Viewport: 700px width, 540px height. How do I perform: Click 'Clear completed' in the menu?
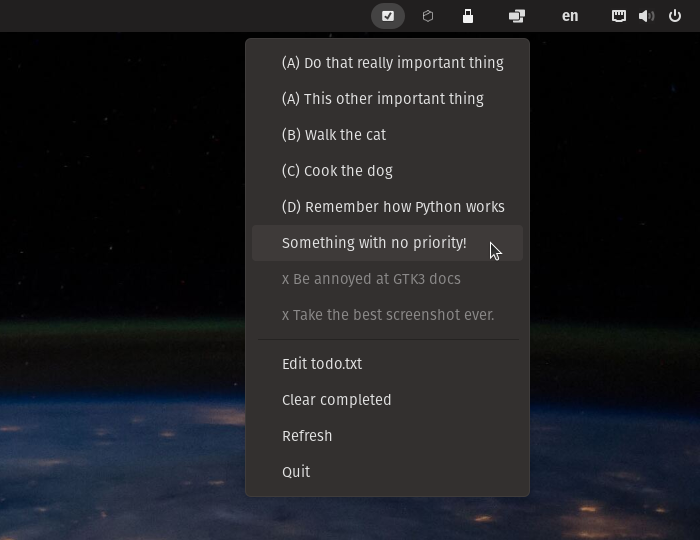pyautogui.click(x=336, y=400)
